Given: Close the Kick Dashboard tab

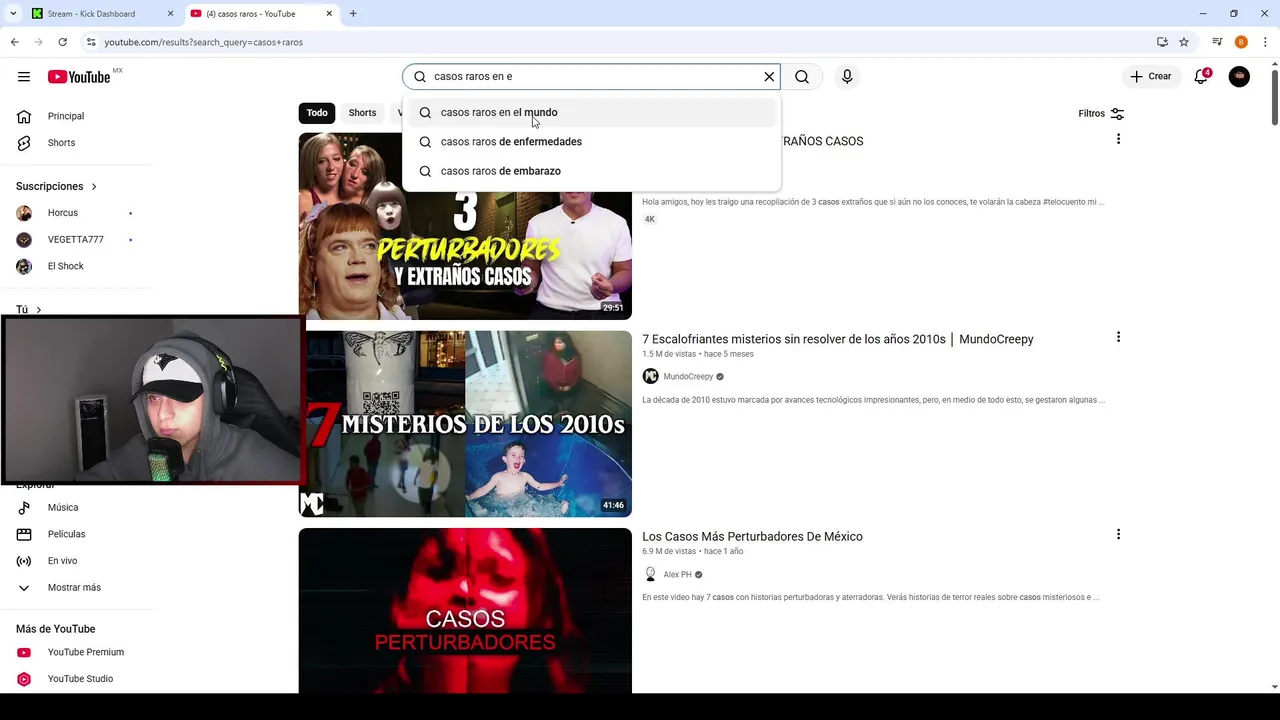Looking at the screenshot, I should click(x=170, y=14).
